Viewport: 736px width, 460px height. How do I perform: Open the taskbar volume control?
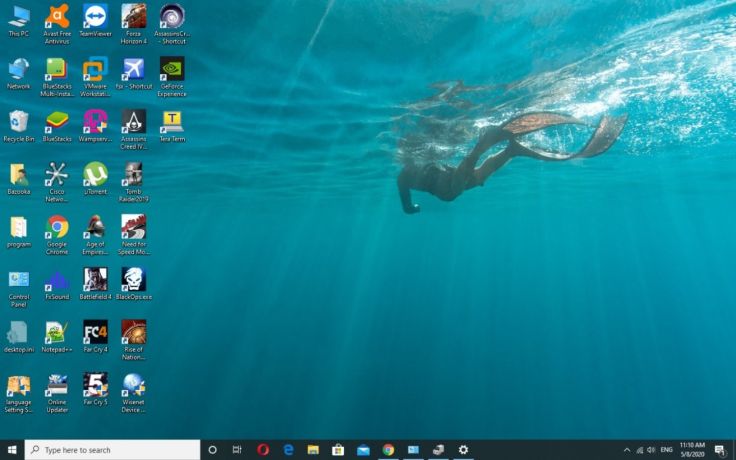[652, 450]
